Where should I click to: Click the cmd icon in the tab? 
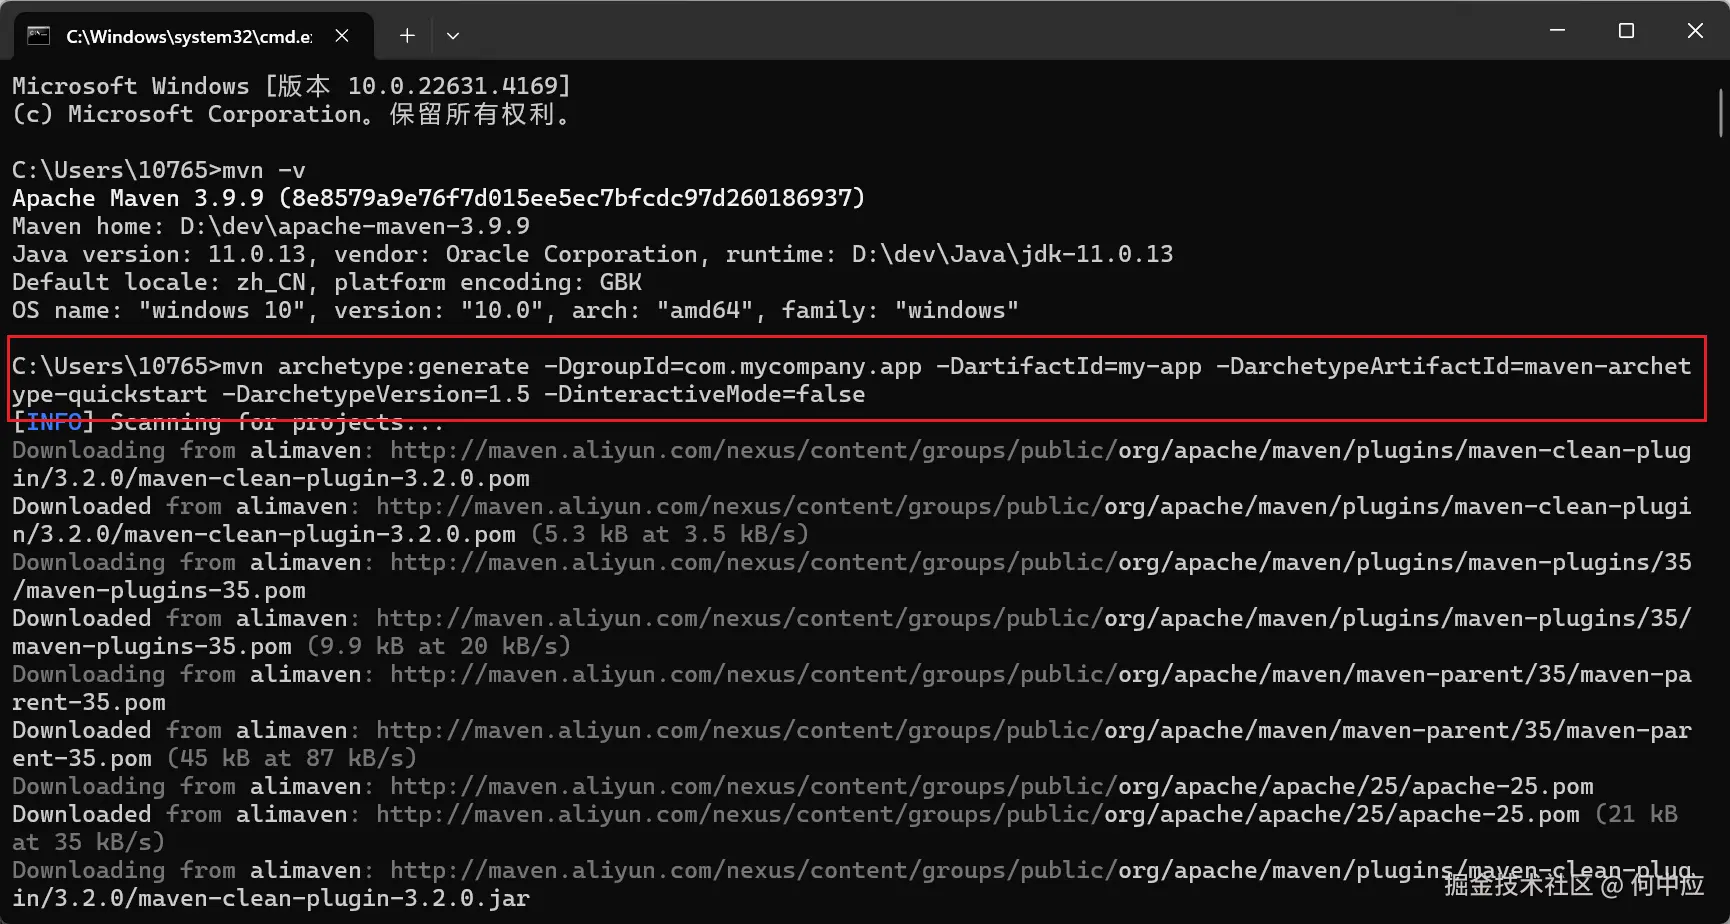[39, 36]
